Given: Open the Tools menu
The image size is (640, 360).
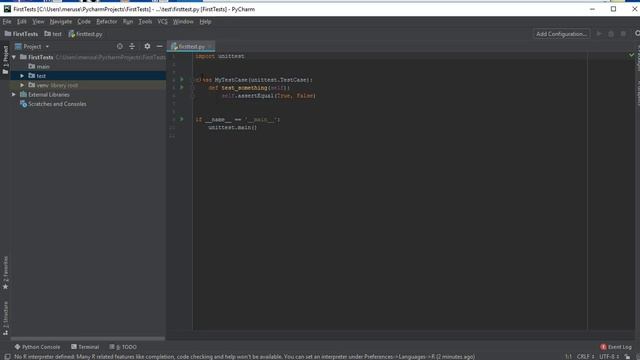Looking at the screenshot, I should click(x=145, y=22).
